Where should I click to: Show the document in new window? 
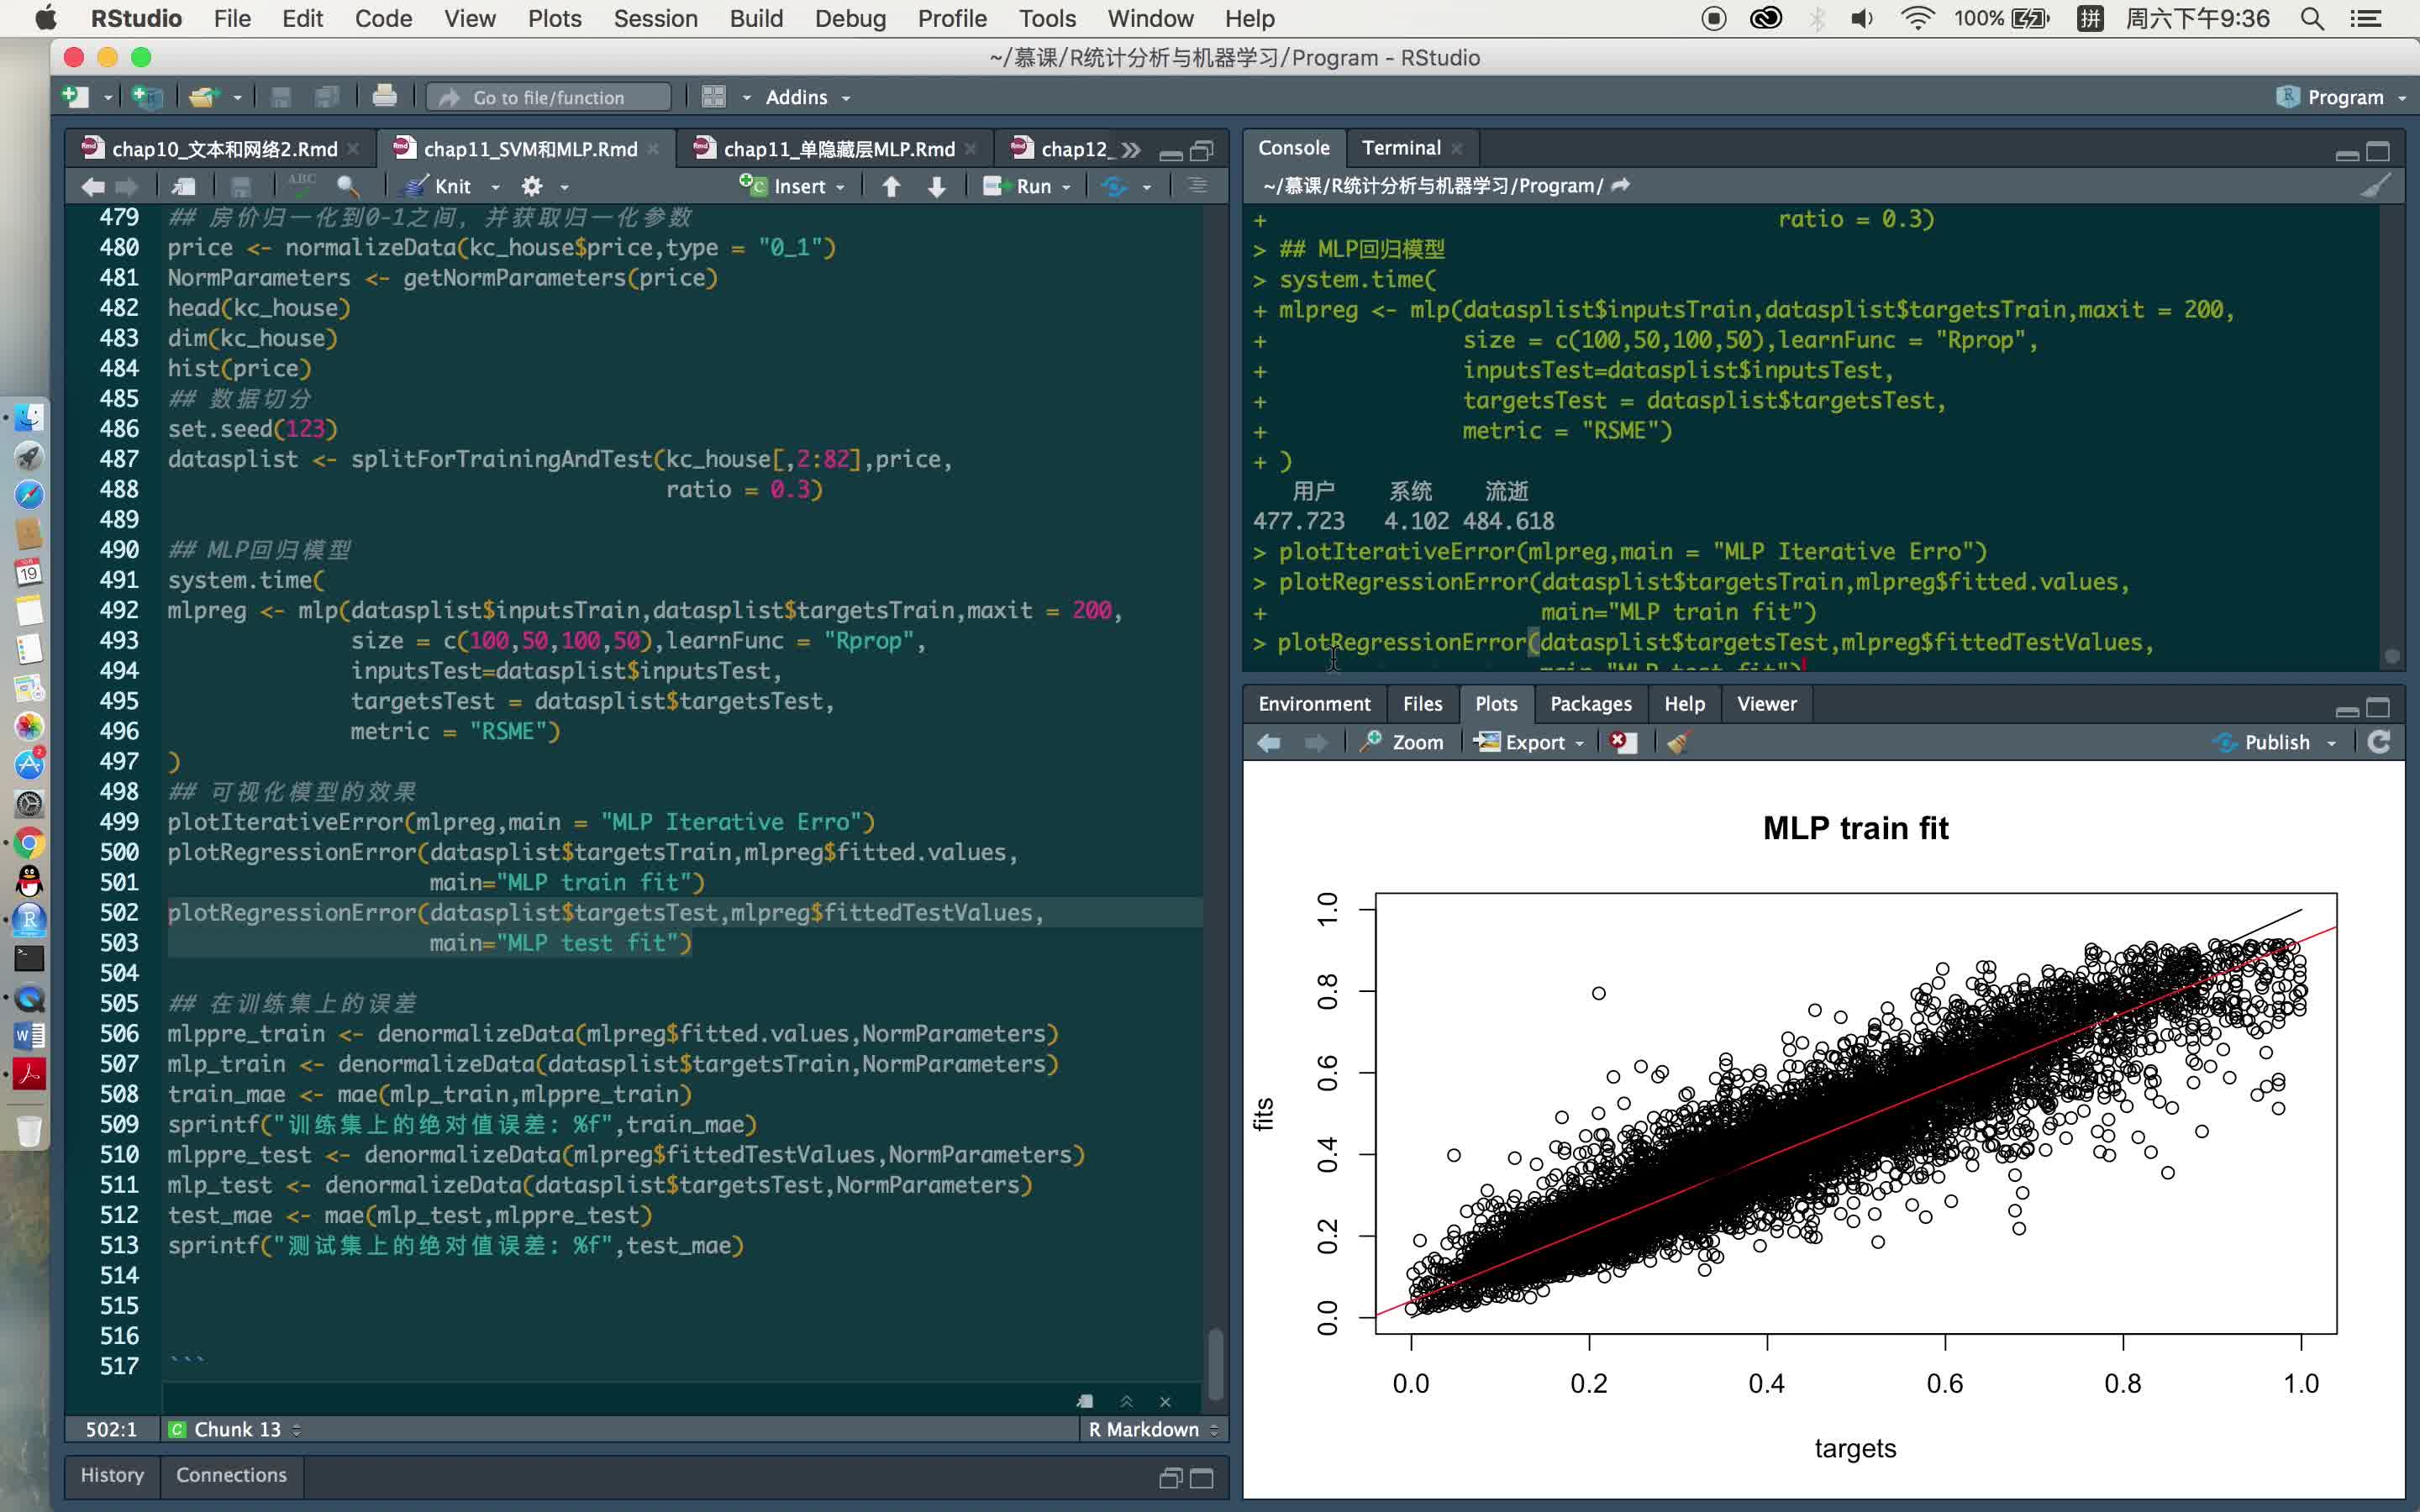[x=184, y=186]
